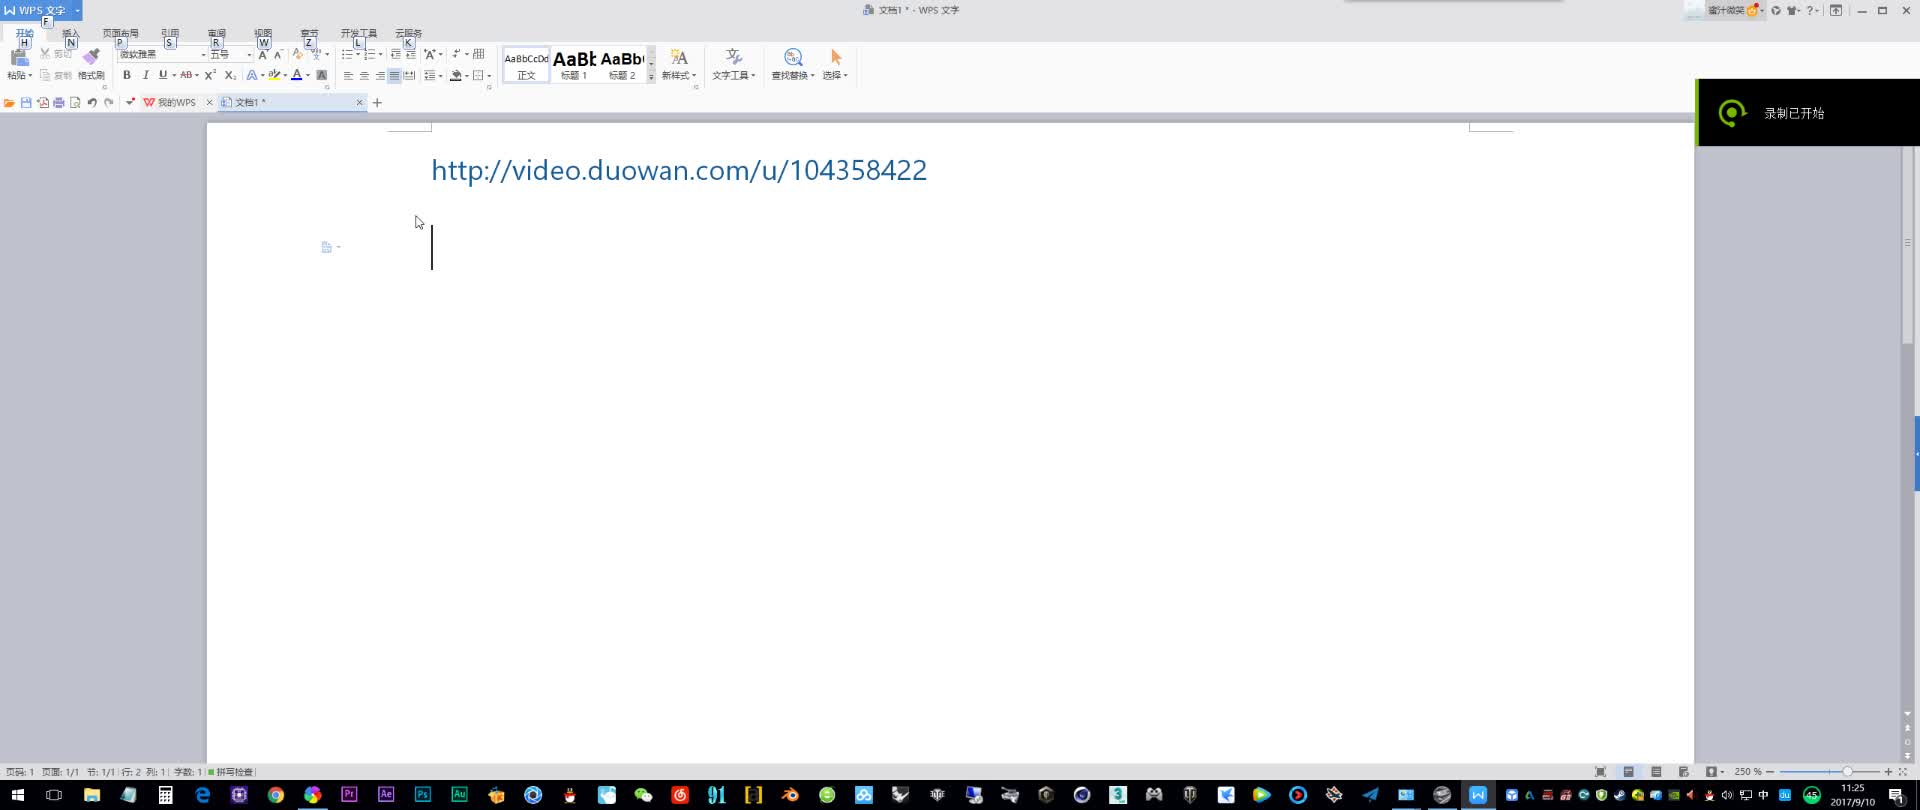Click the open folder icon in quick toolbar
The image size is (1920, 810).
9,102
